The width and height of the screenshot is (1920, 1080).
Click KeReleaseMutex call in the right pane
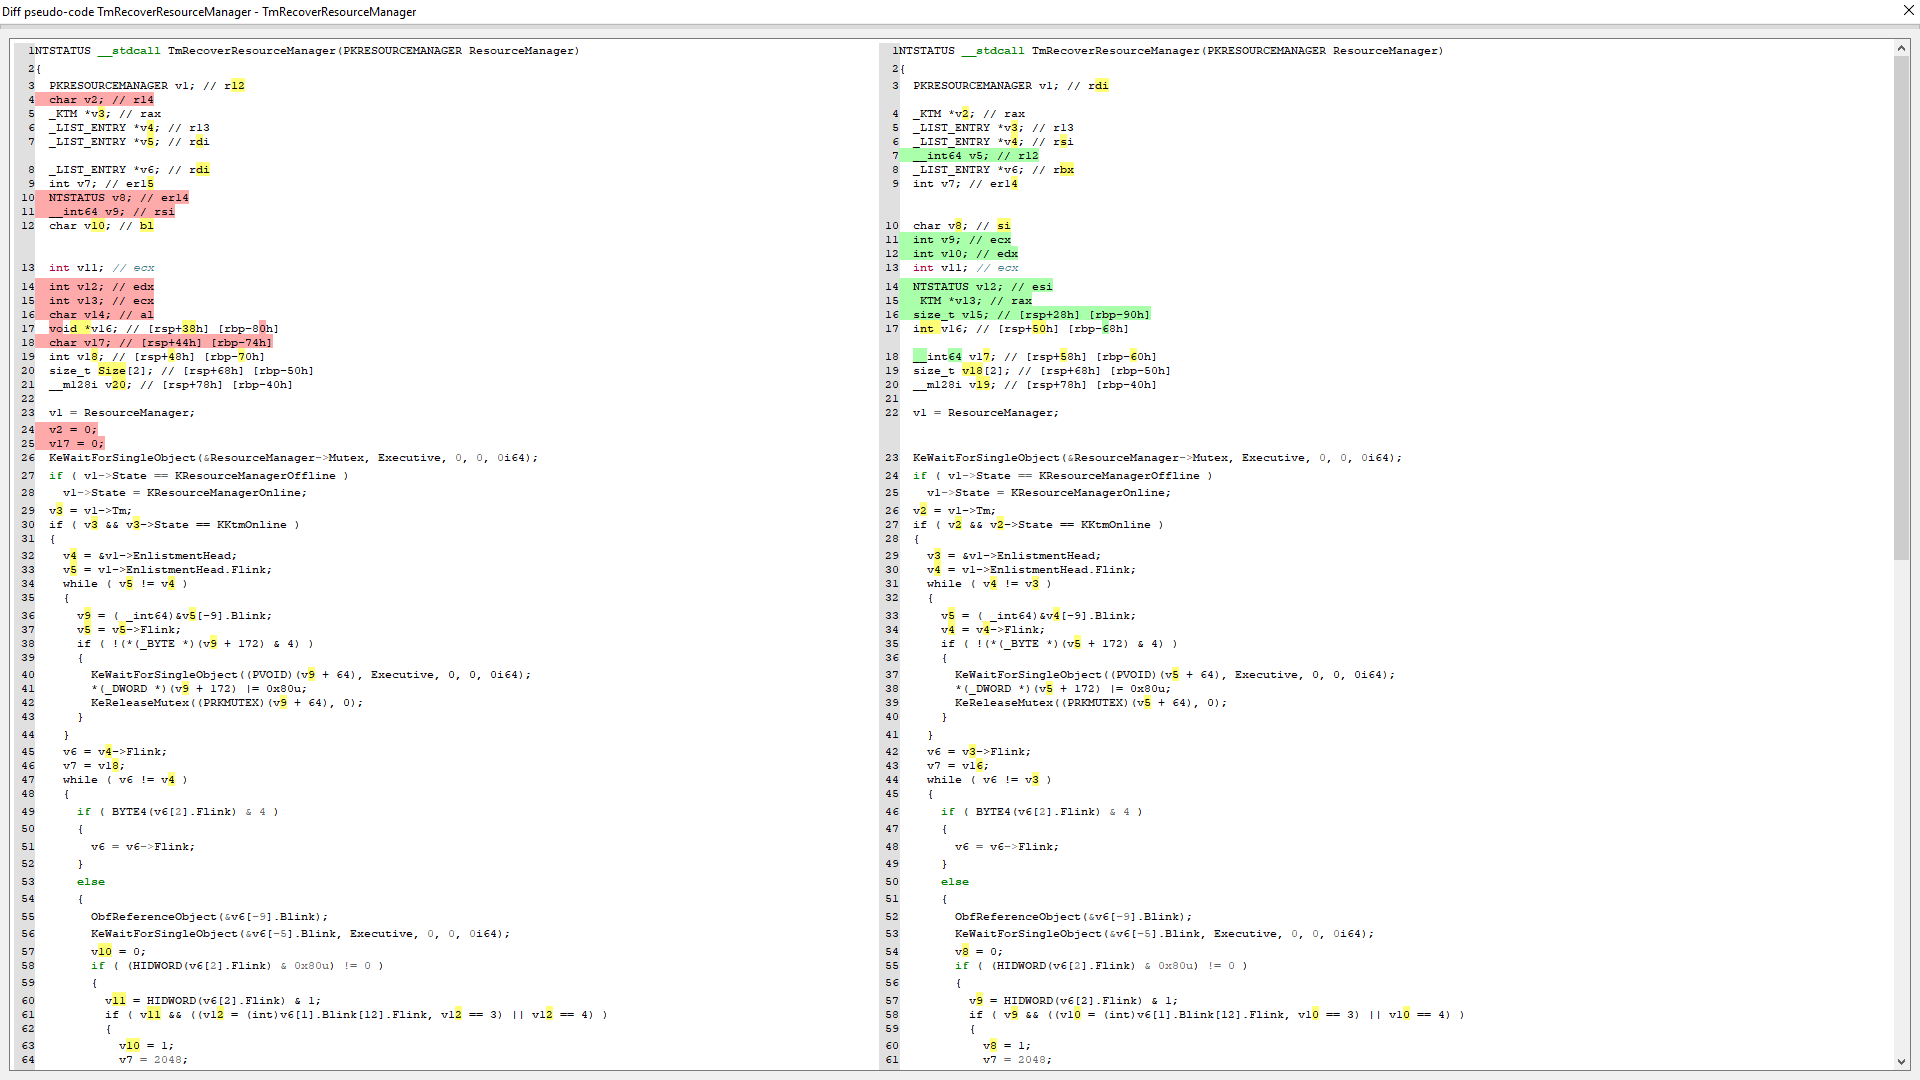coord(1003,703)
